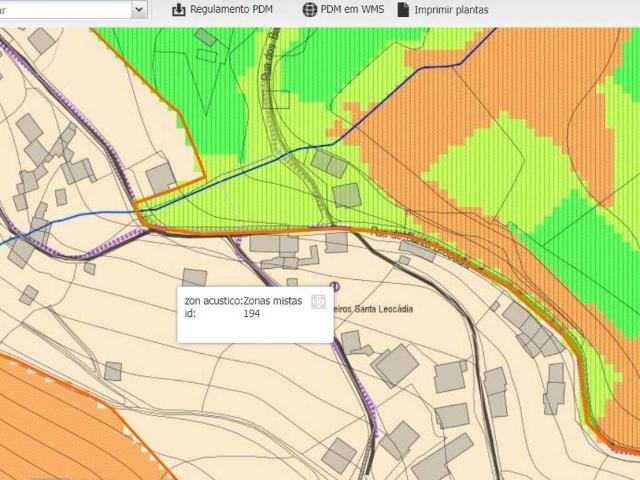Click inside the top-left combo box text field

point(60,9)
